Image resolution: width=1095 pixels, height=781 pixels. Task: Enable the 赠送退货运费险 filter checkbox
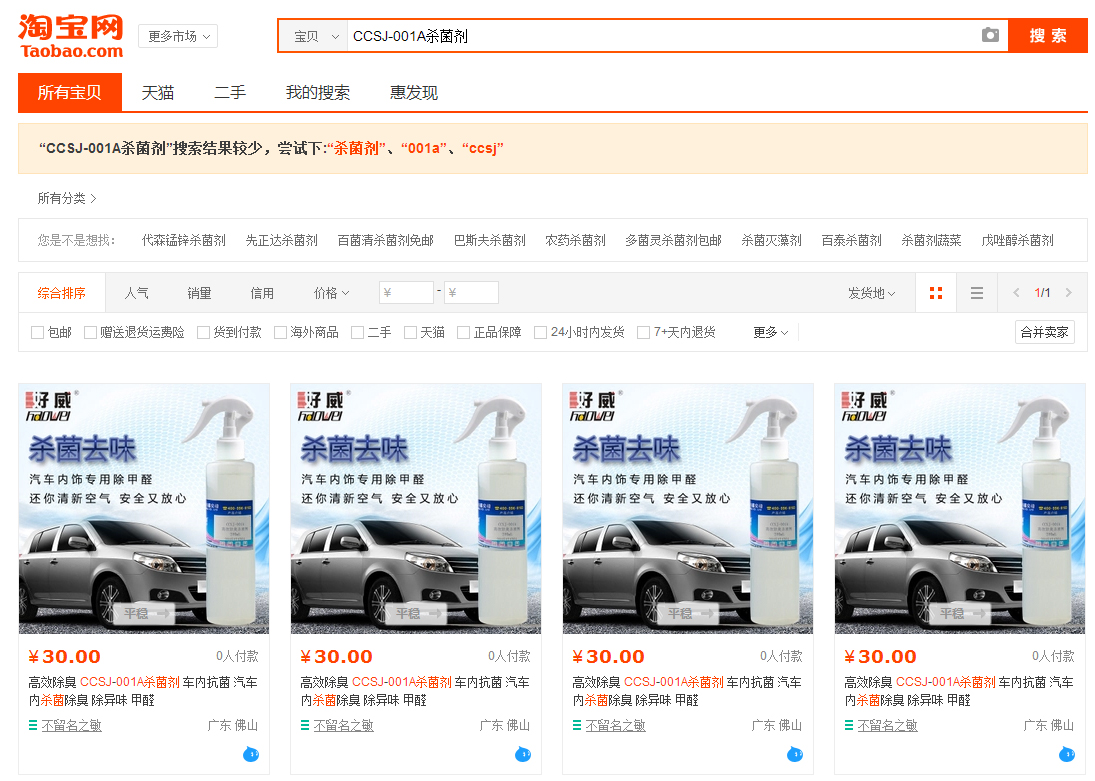90,333
